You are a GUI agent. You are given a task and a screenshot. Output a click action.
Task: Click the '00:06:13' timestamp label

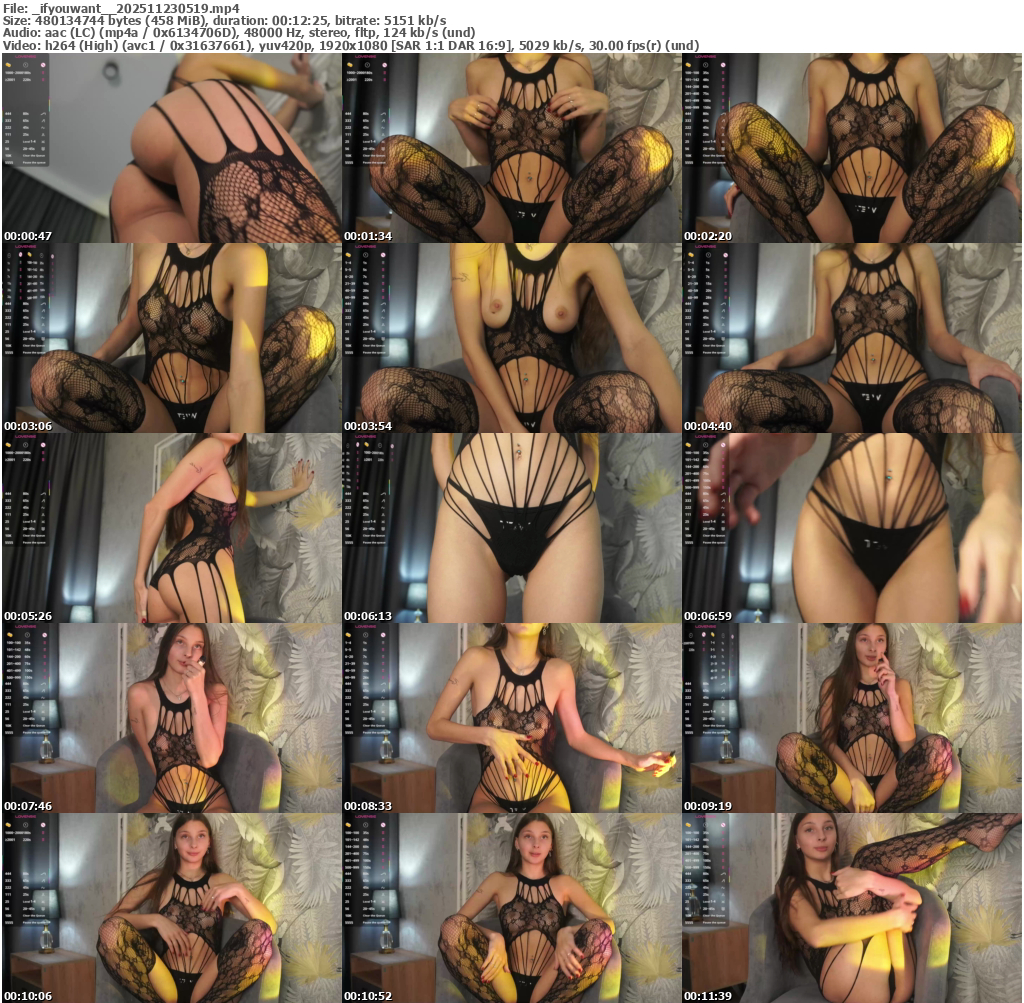[x=368, y=616]
